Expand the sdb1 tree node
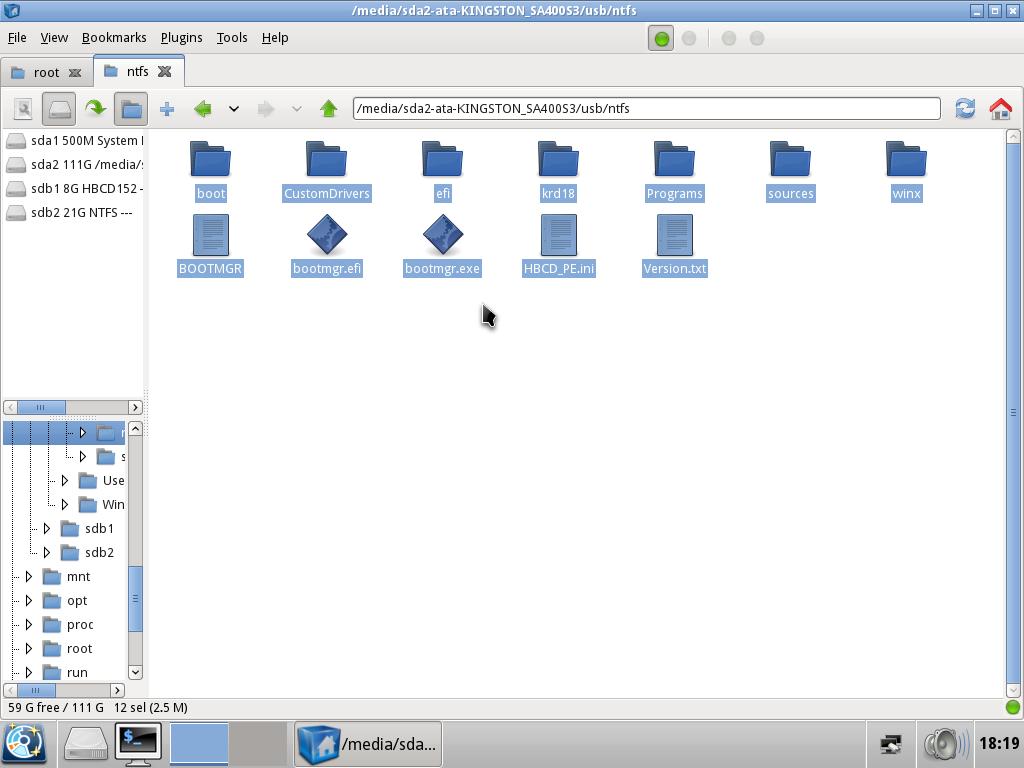Screen dimensions: 1024x768 [x=47, y=528]
